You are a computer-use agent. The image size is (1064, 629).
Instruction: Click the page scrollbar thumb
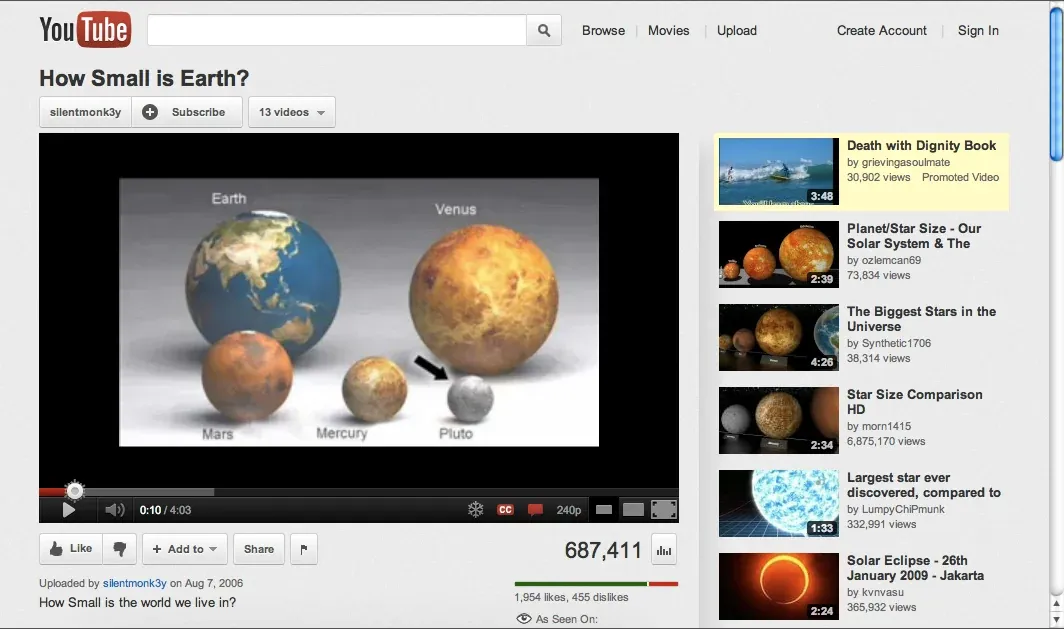point(1055,85)
